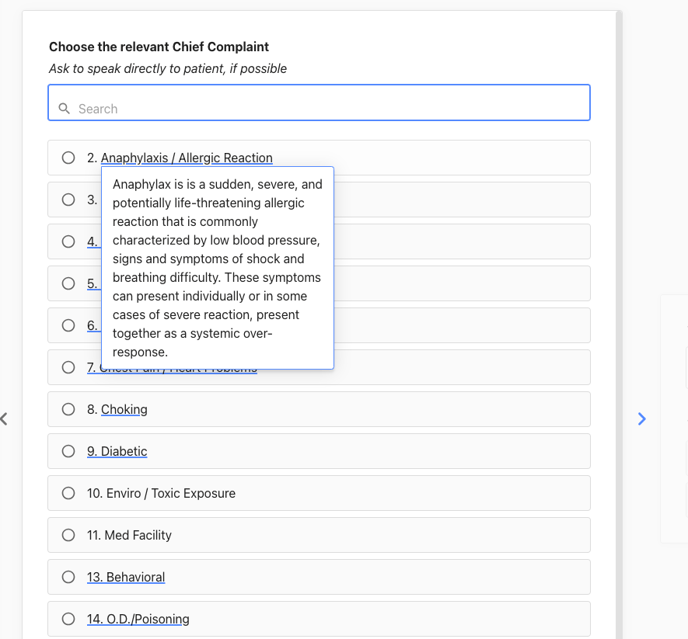The width and height of the screenshot is (688, 639).
Task: Select radio button for option 3
Action: pyautogui.click(x=68, y=200)
